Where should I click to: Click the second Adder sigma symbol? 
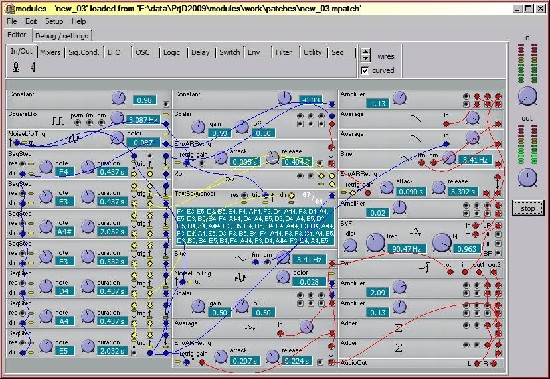tap(399, 348)
